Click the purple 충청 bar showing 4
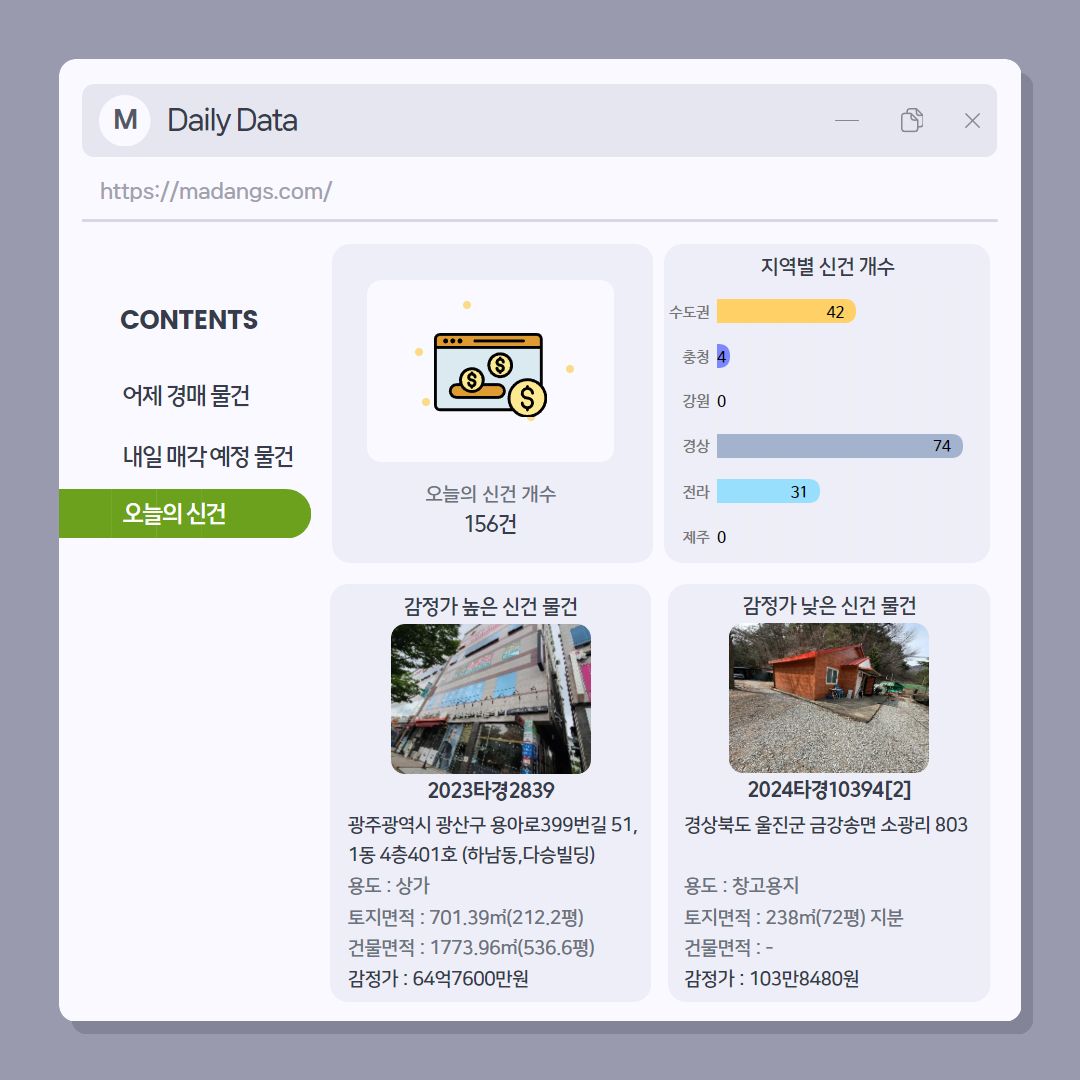 (723, 356)
